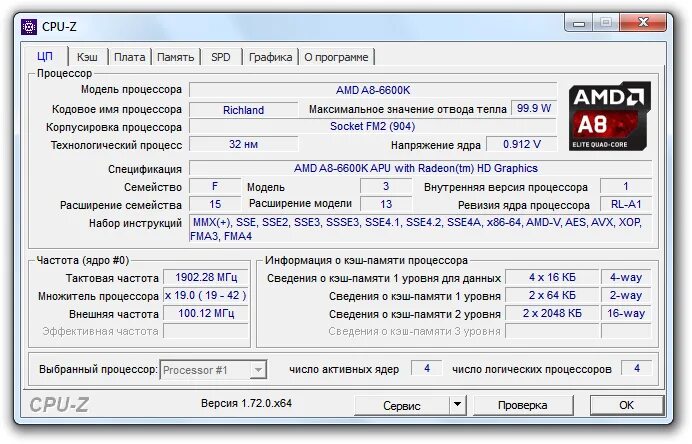The height and width of the screenshot is (444, 692).
Task: Click the 2 x 2048 КБ L2 cache value
Action: (x=552, y=313)
